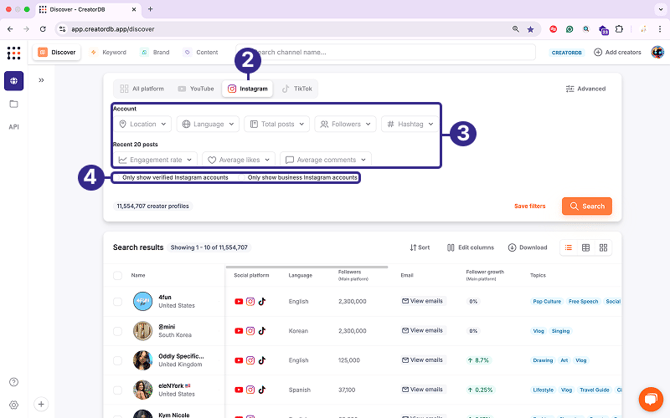Open the Location dropdown filter
670x418 pixels.
(143, 124)
